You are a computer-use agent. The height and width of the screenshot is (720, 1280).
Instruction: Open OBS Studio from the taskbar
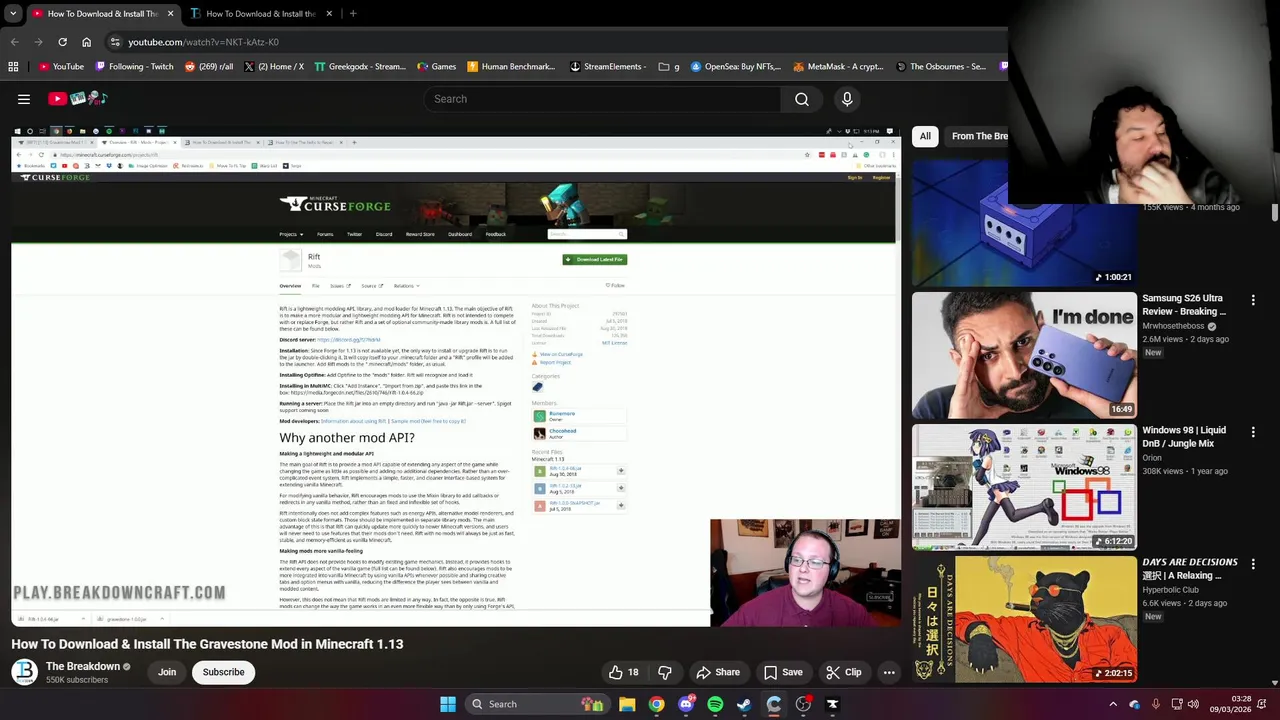[803, 704]
